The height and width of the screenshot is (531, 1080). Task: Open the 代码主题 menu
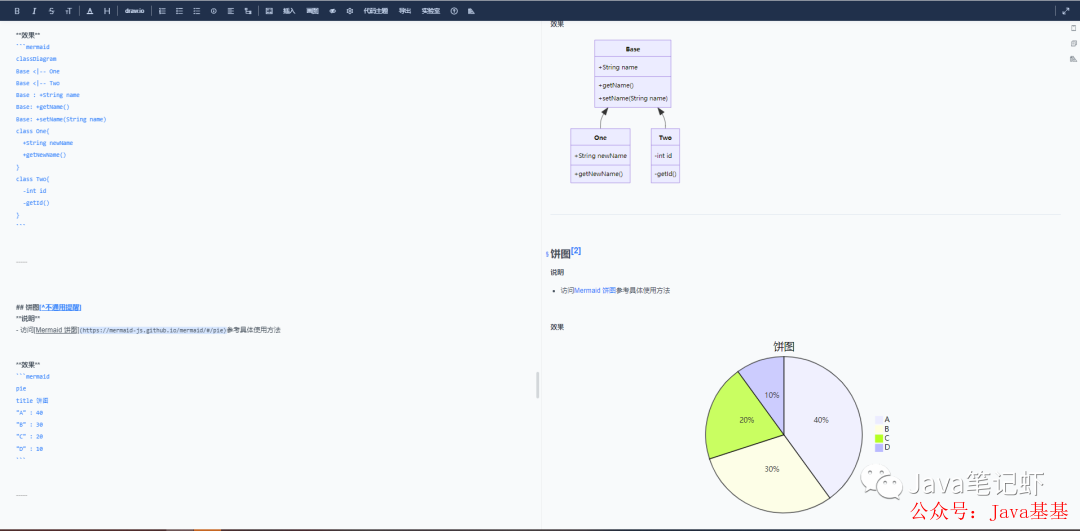[375, 11]
